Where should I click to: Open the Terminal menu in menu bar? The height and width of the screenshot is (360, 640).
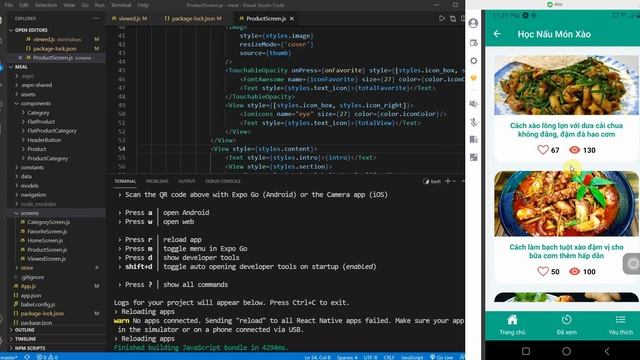click(x=121, y=5)
